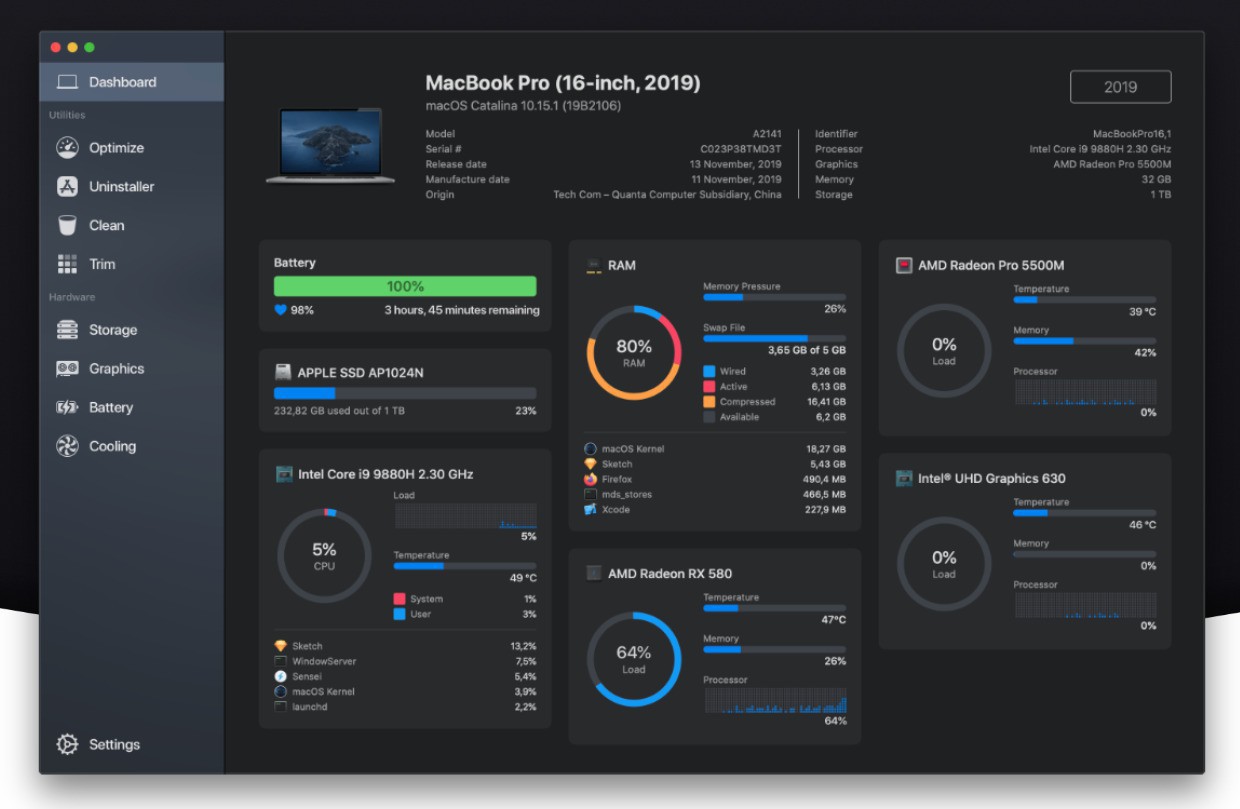The width and height of the screenshot is (1240, 809).
Task: Click the Battery icon in sidebar
Action: coord(67,408)
